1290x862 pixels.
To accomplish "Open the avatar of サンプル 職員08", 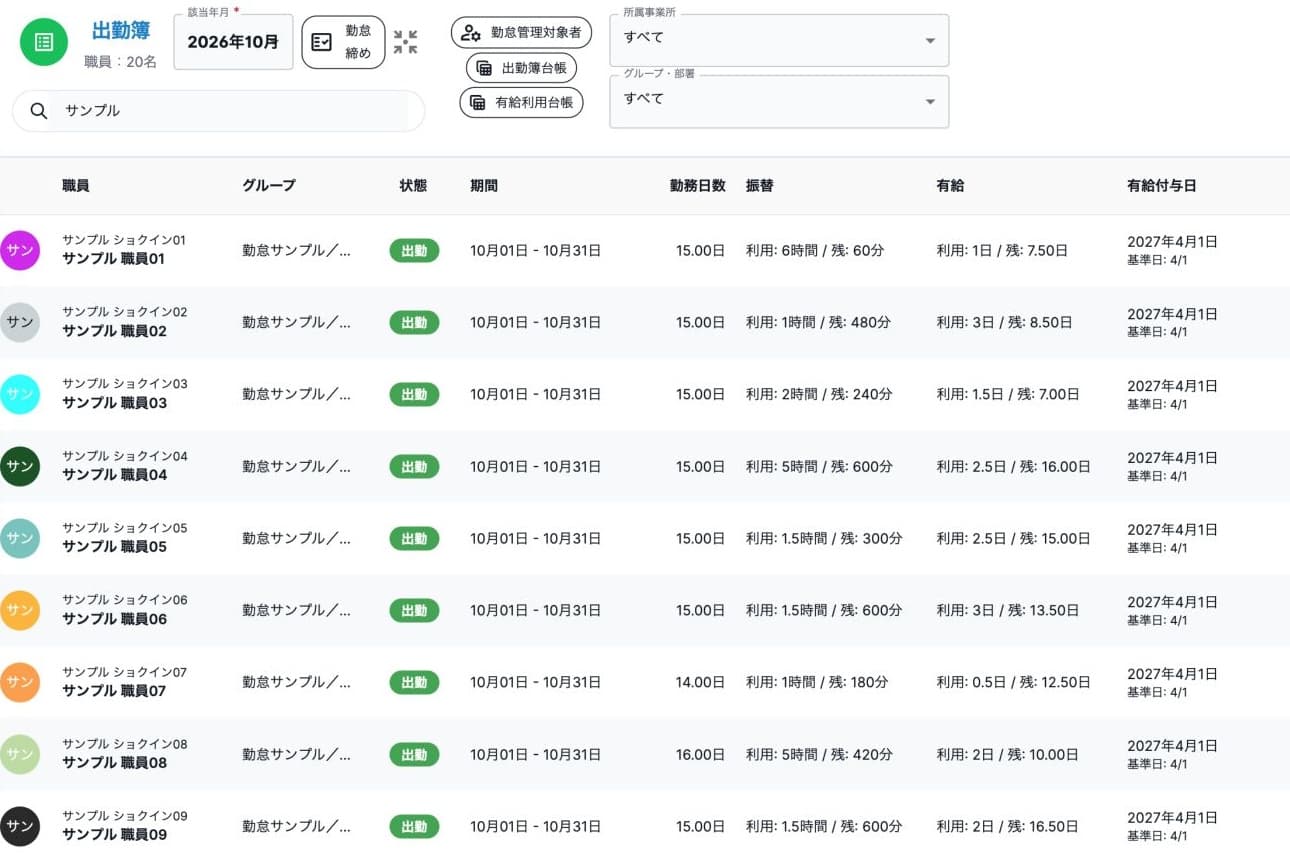I will point(20,754).
